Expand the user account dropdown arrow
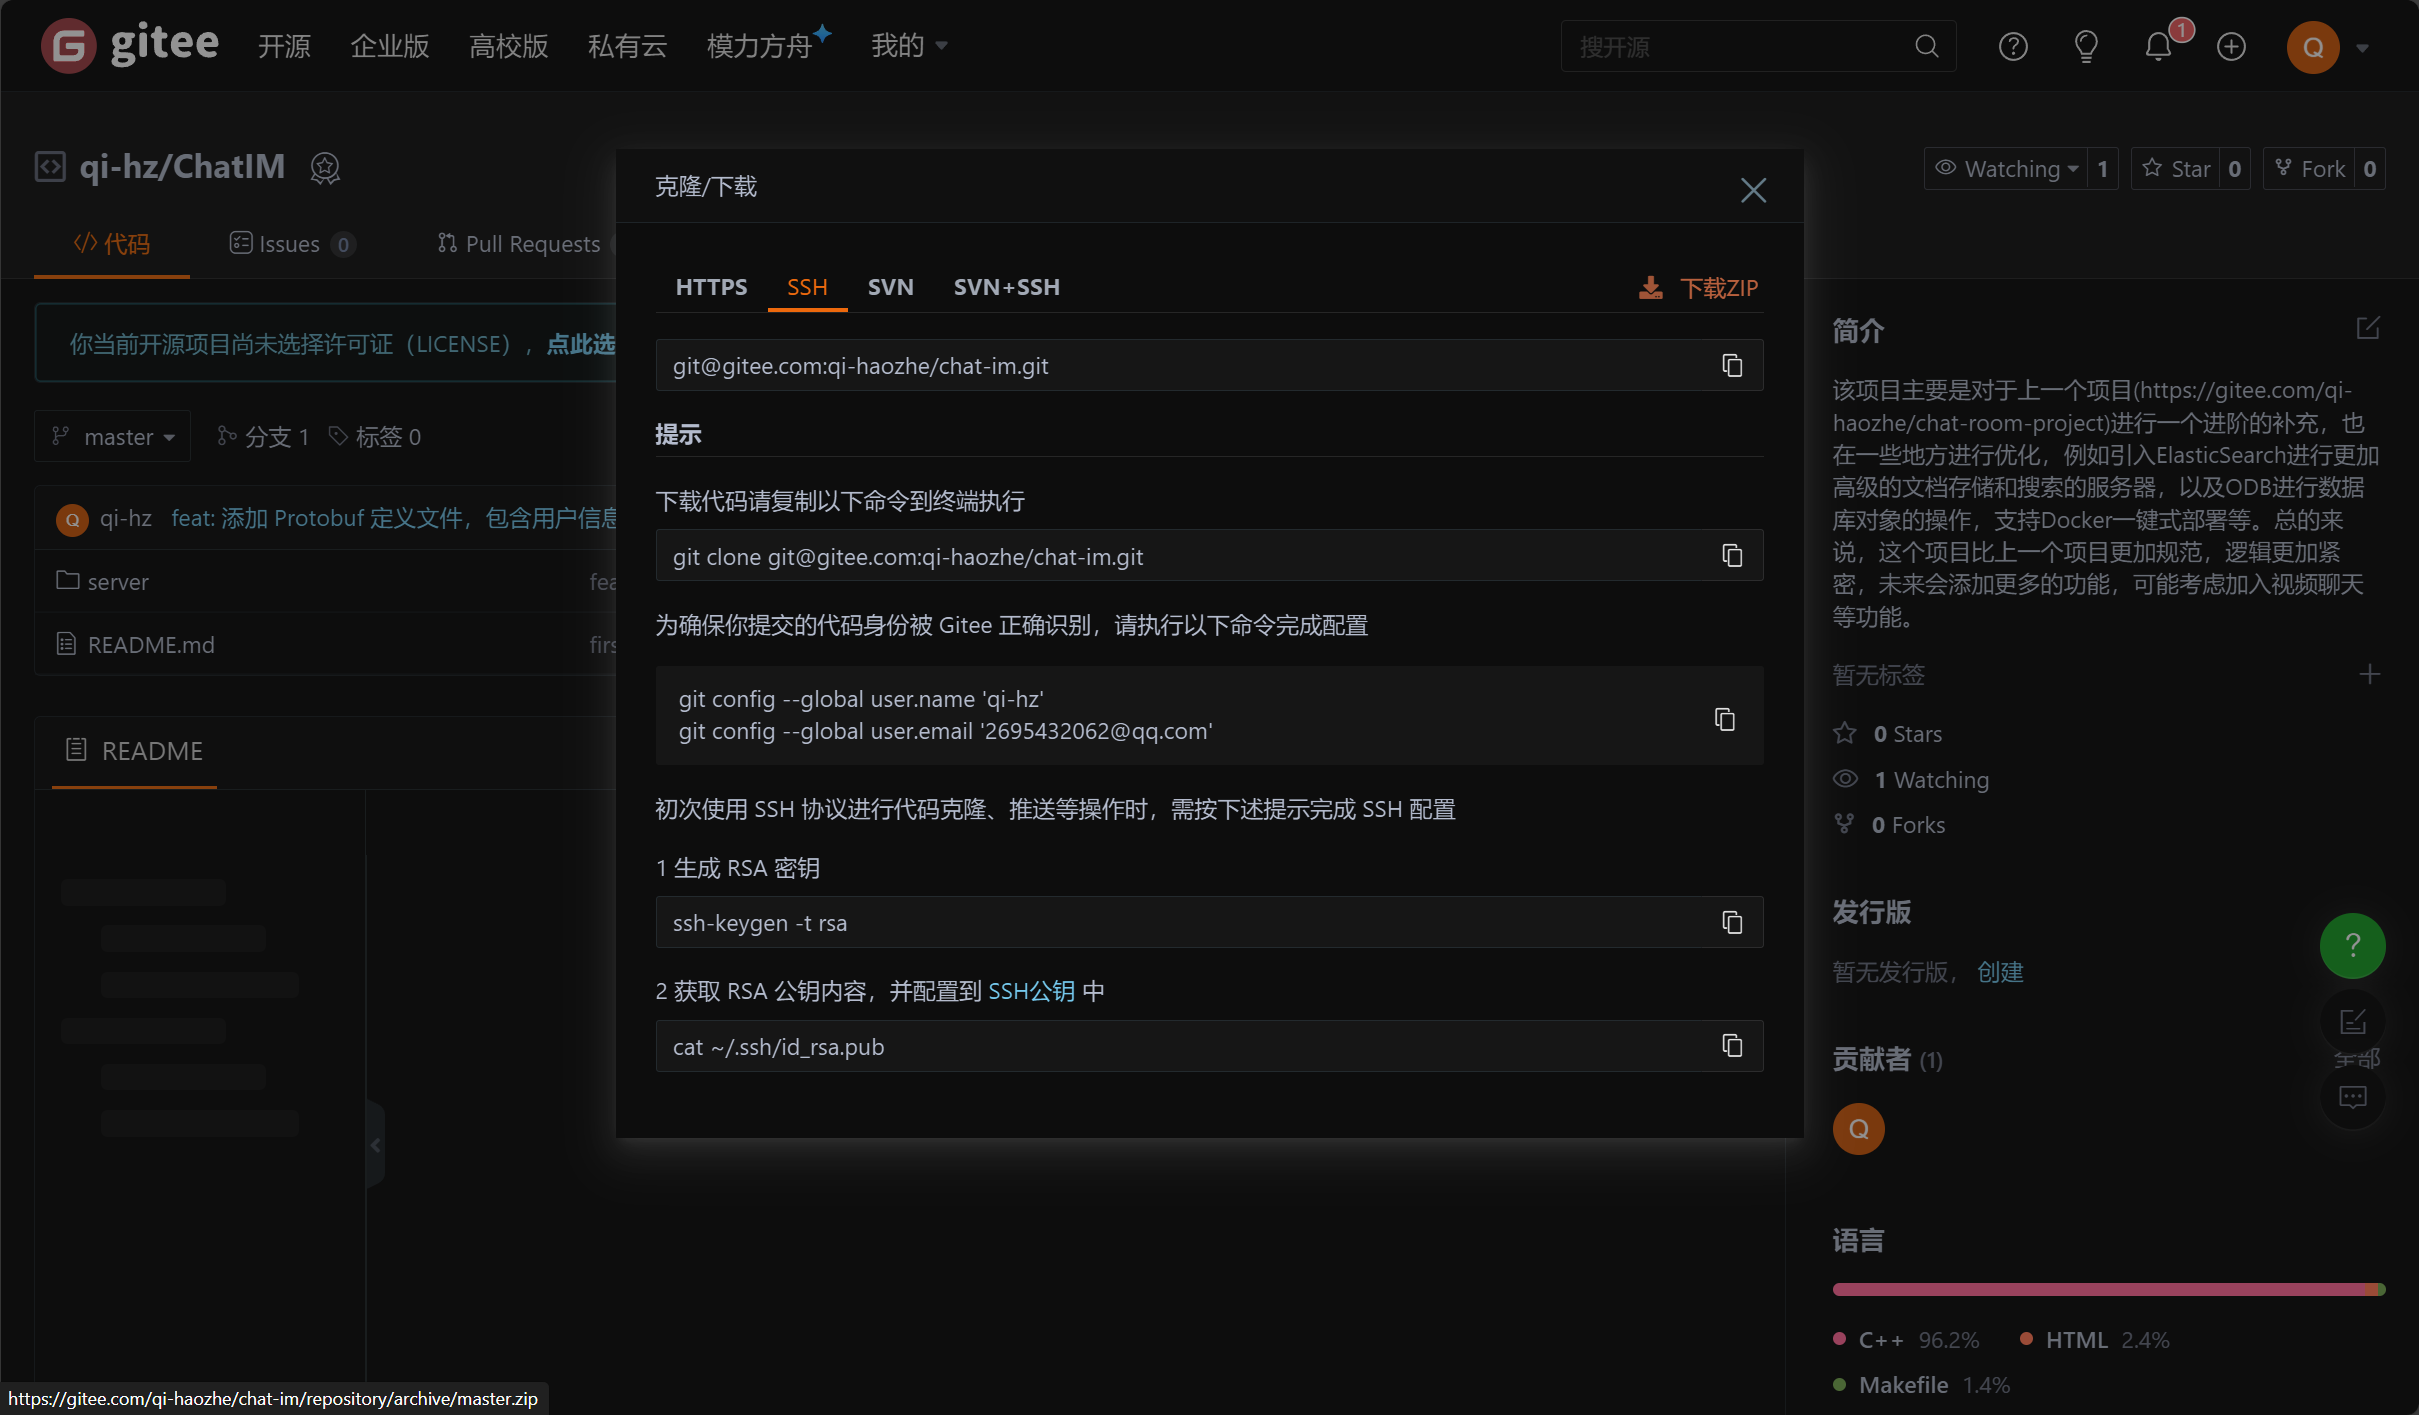 [2362, 47]
